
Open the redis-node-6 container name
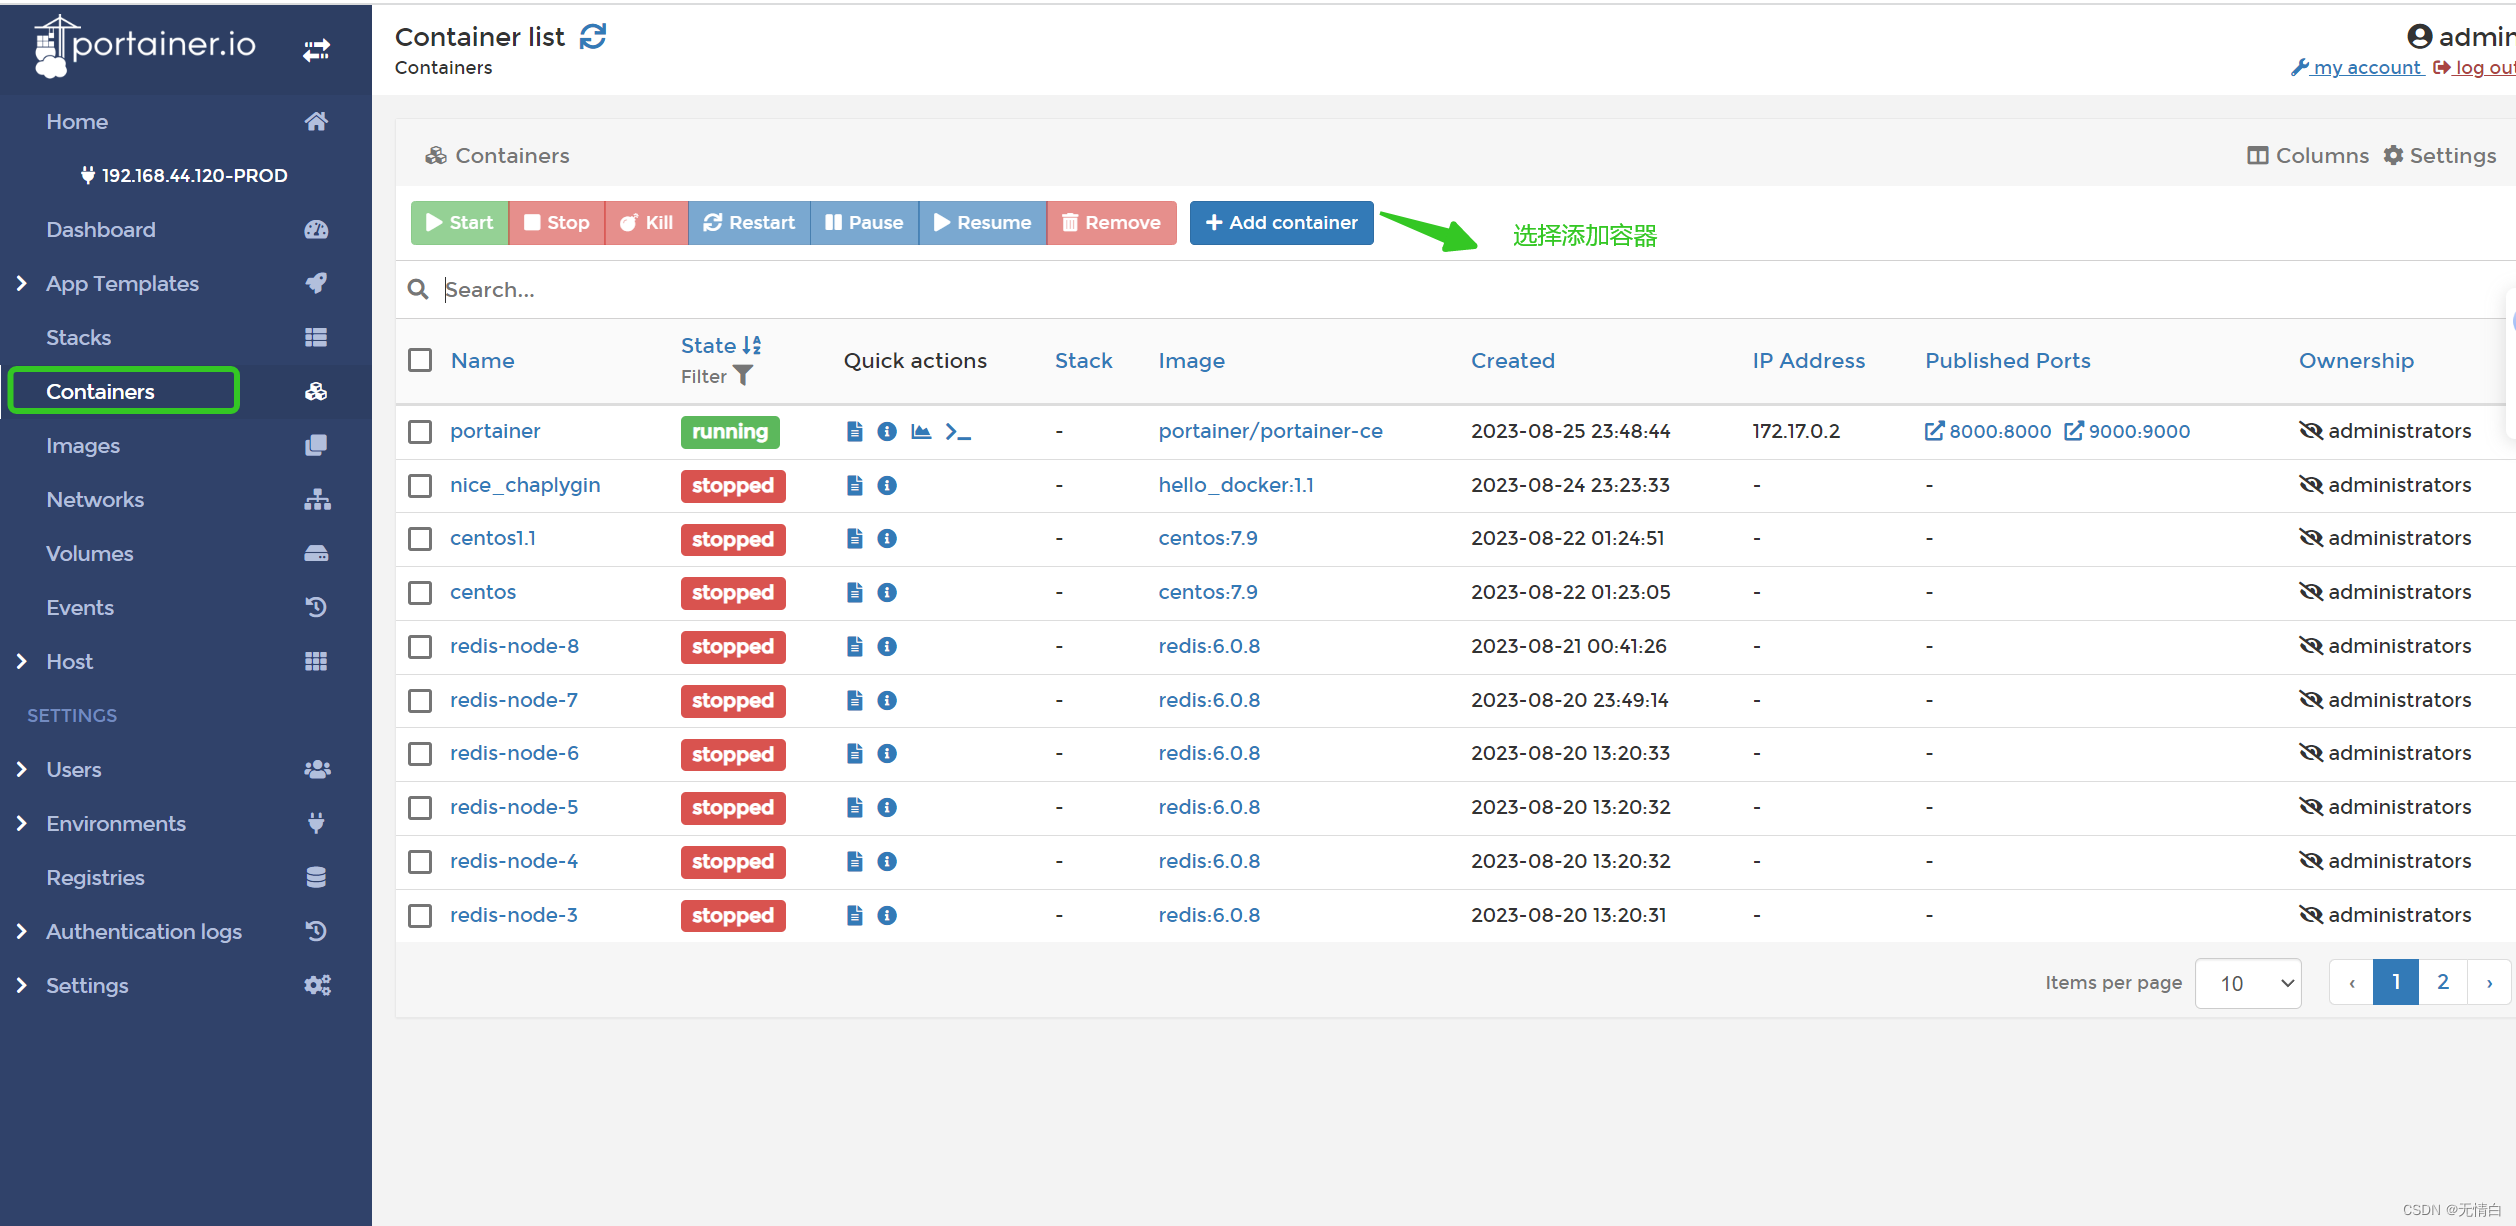pos(514,753)
